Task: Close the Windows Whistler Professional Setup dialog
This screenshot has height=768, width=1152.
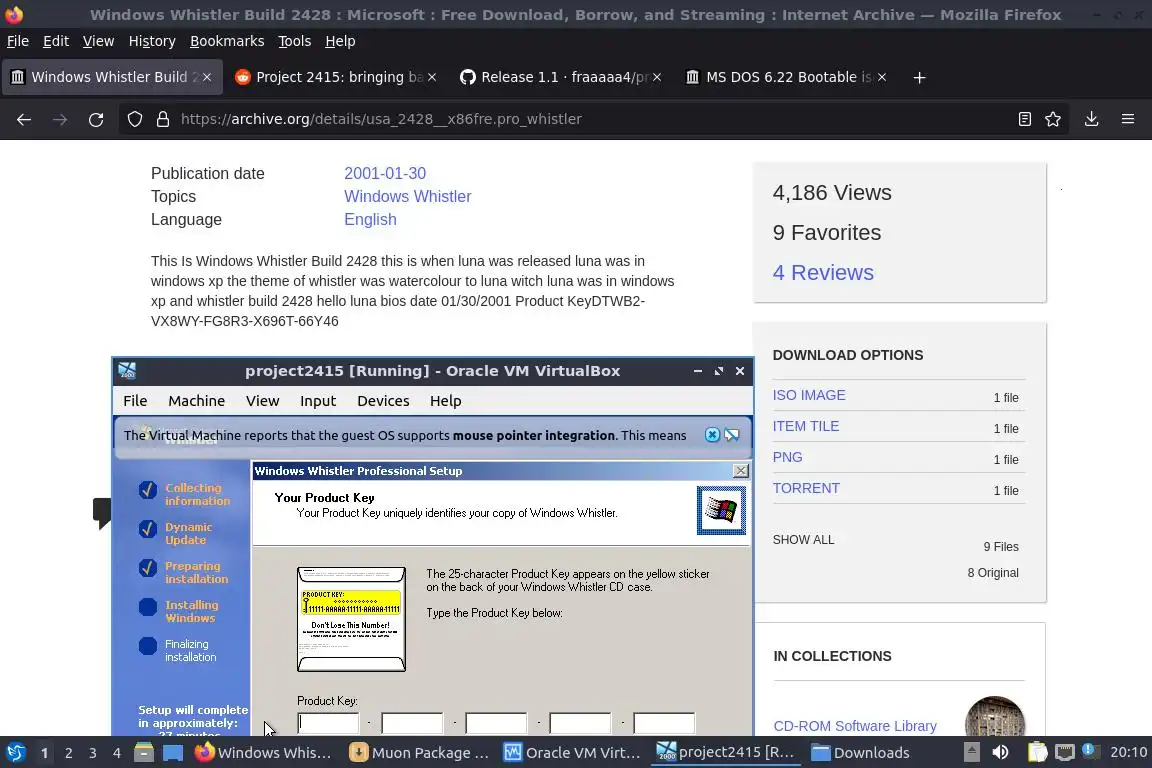Action: (x=741, y=470)
